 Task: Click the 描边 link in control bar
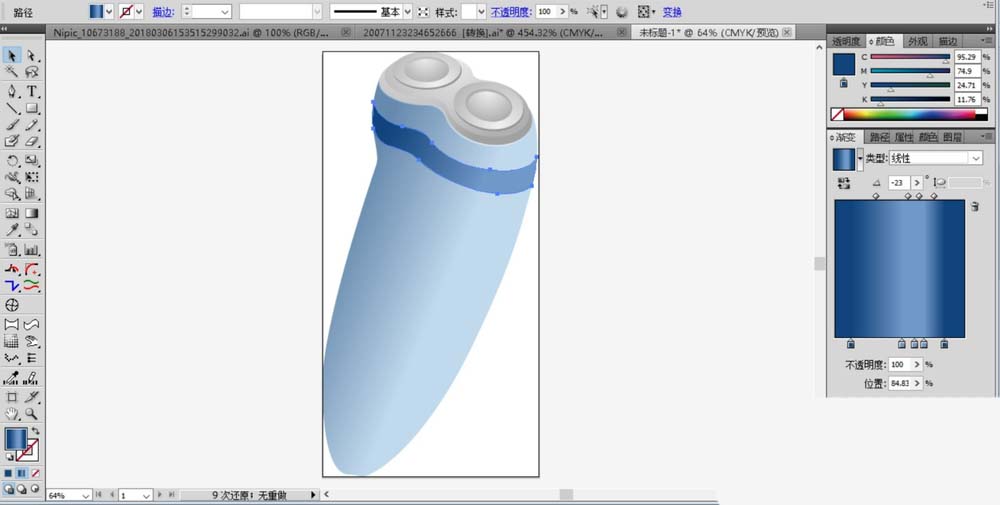(163, 11)
